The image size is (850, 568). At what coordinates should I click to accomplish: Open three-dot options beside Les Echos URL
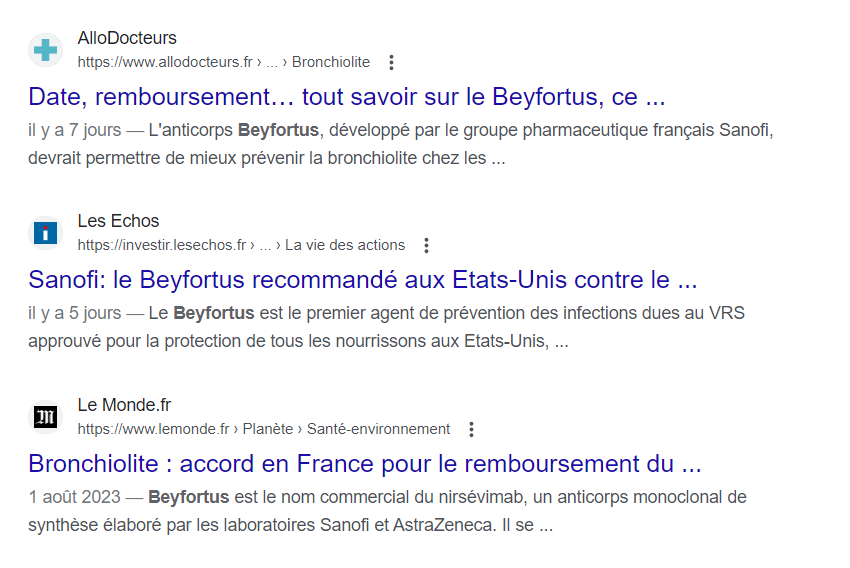[427, 245]
